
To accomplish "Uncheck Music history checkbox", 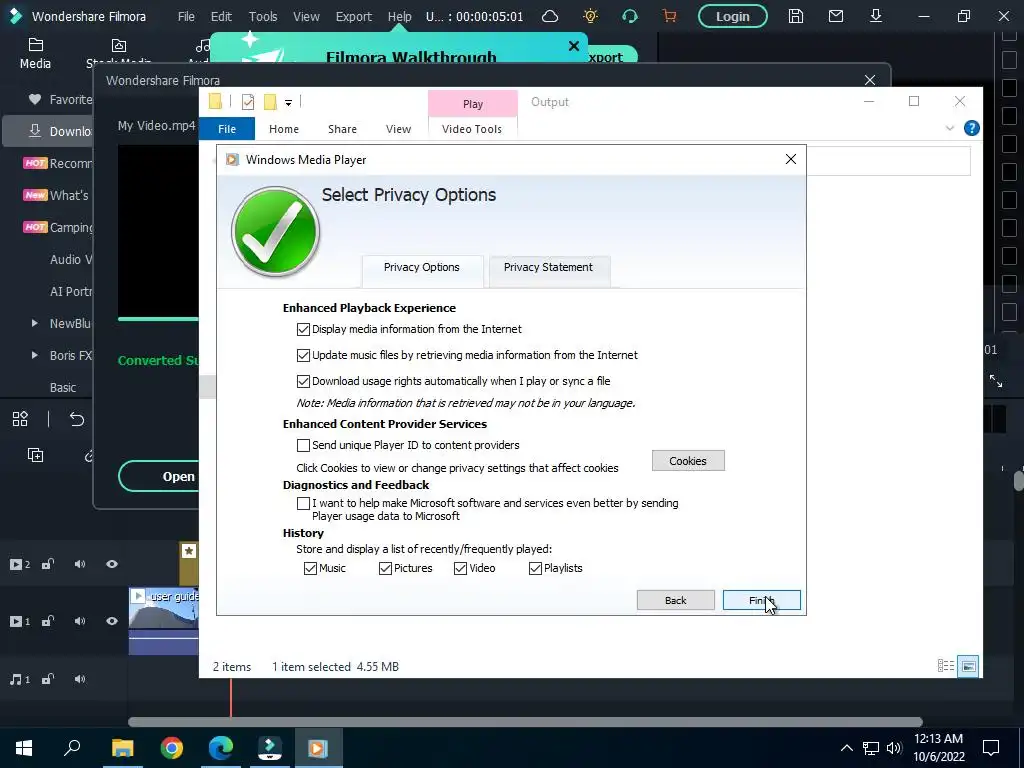I will coord(310,568).
